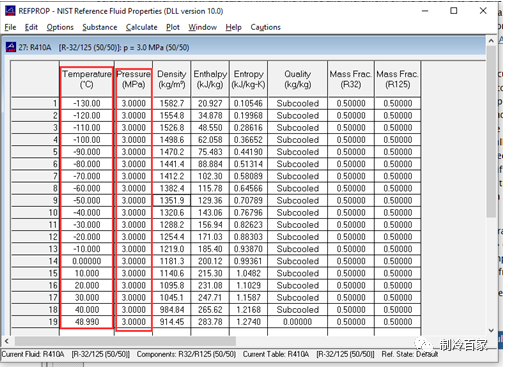Screen dimensions: 508x371
Task: Click temperature cell 0.00000
Action: pyautogui.click(x=87, y=261)
